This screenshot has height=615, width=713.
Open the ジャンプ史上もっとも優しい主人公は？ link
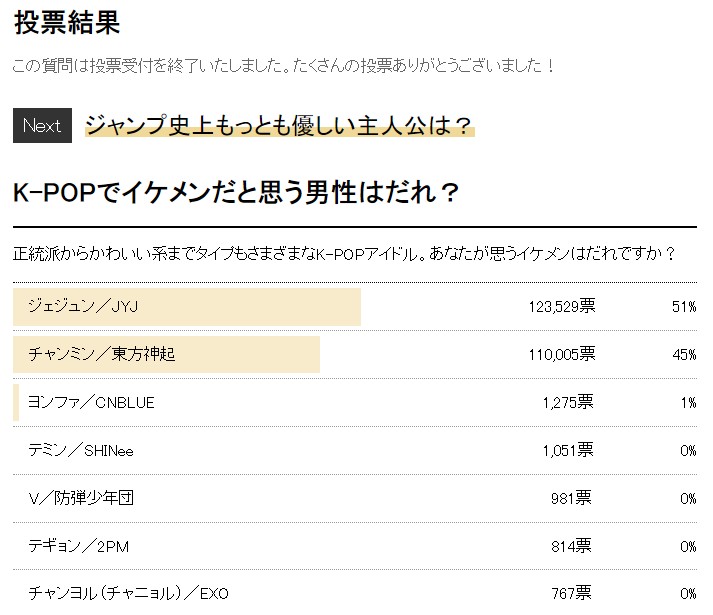(x=279, y=126)
